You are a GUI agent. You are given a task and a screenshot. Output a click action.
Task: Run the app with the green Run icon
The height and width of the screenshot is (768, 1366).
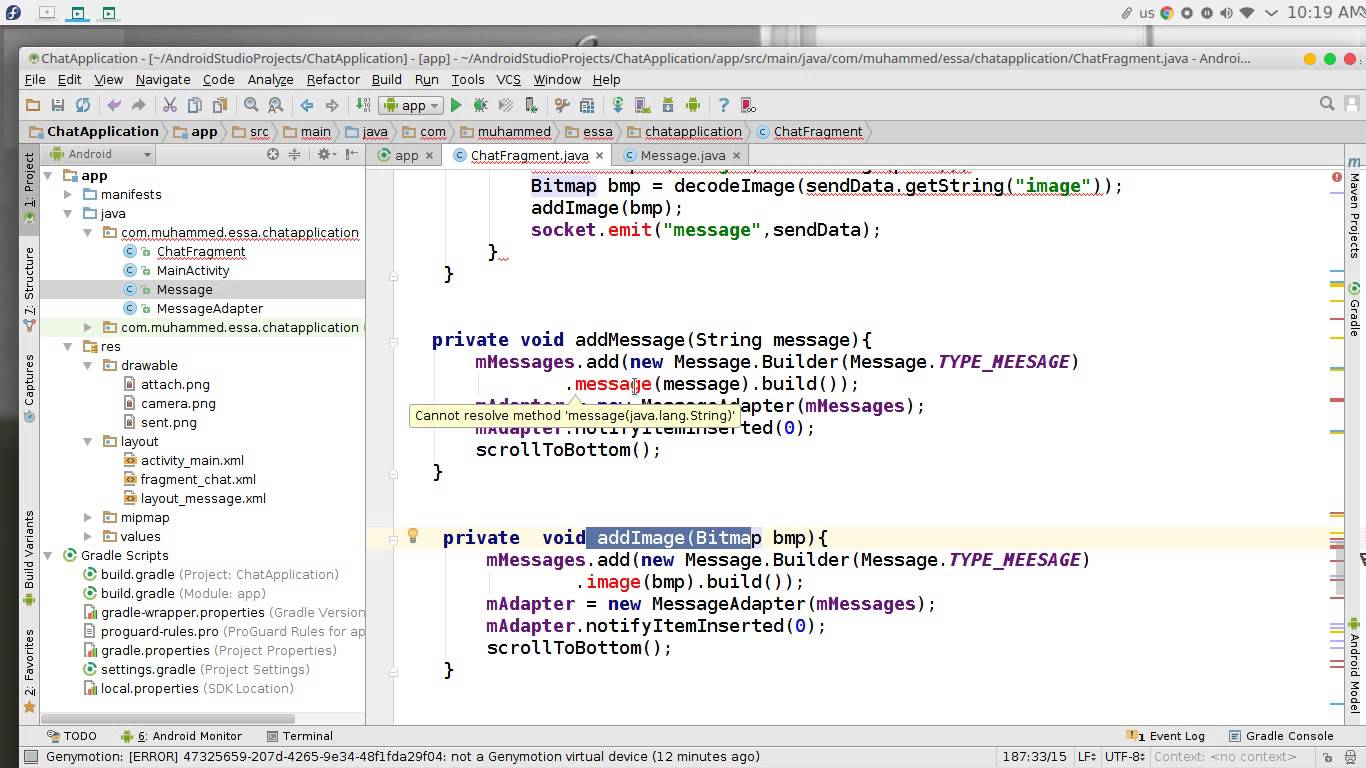pos(455,104)
